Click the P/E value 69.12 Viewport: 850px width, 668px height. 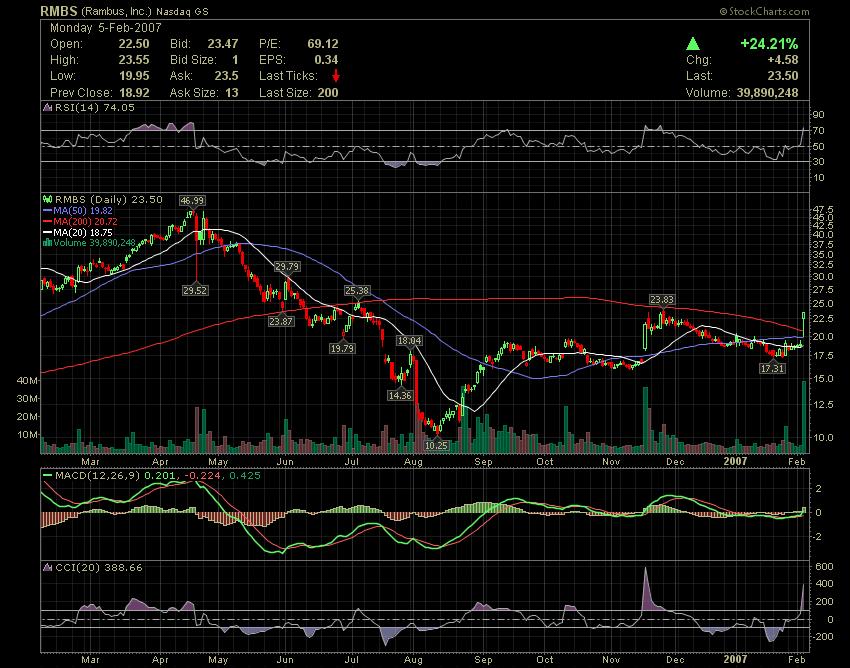[x=323, y=44]
